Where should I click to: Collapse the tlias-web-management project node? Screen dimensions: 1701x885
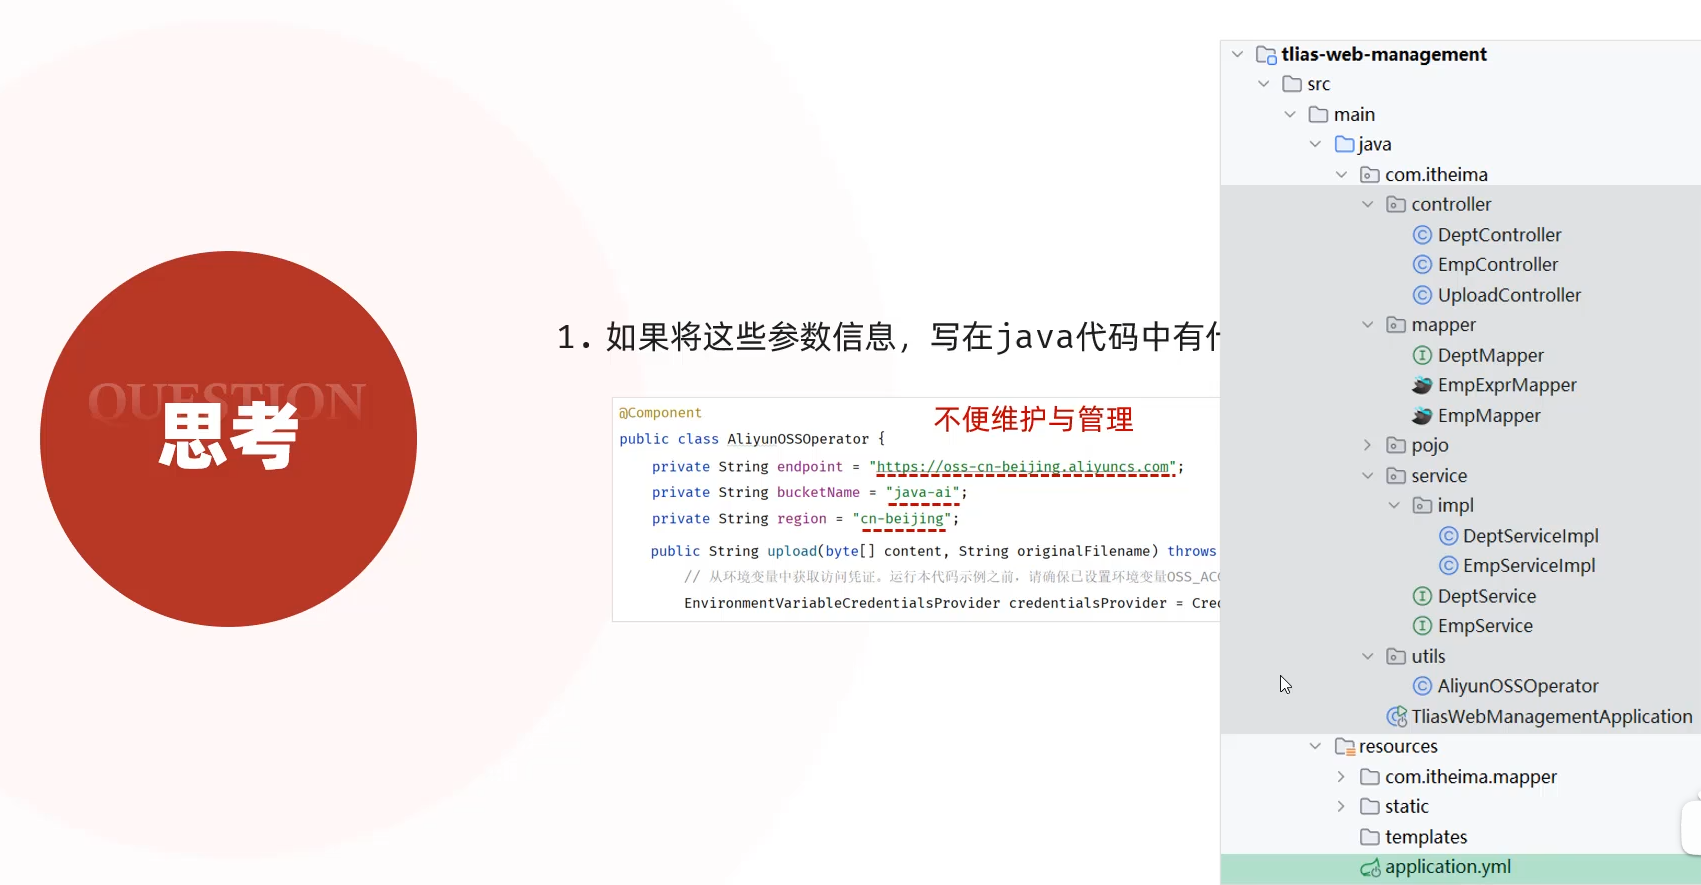1237,54
